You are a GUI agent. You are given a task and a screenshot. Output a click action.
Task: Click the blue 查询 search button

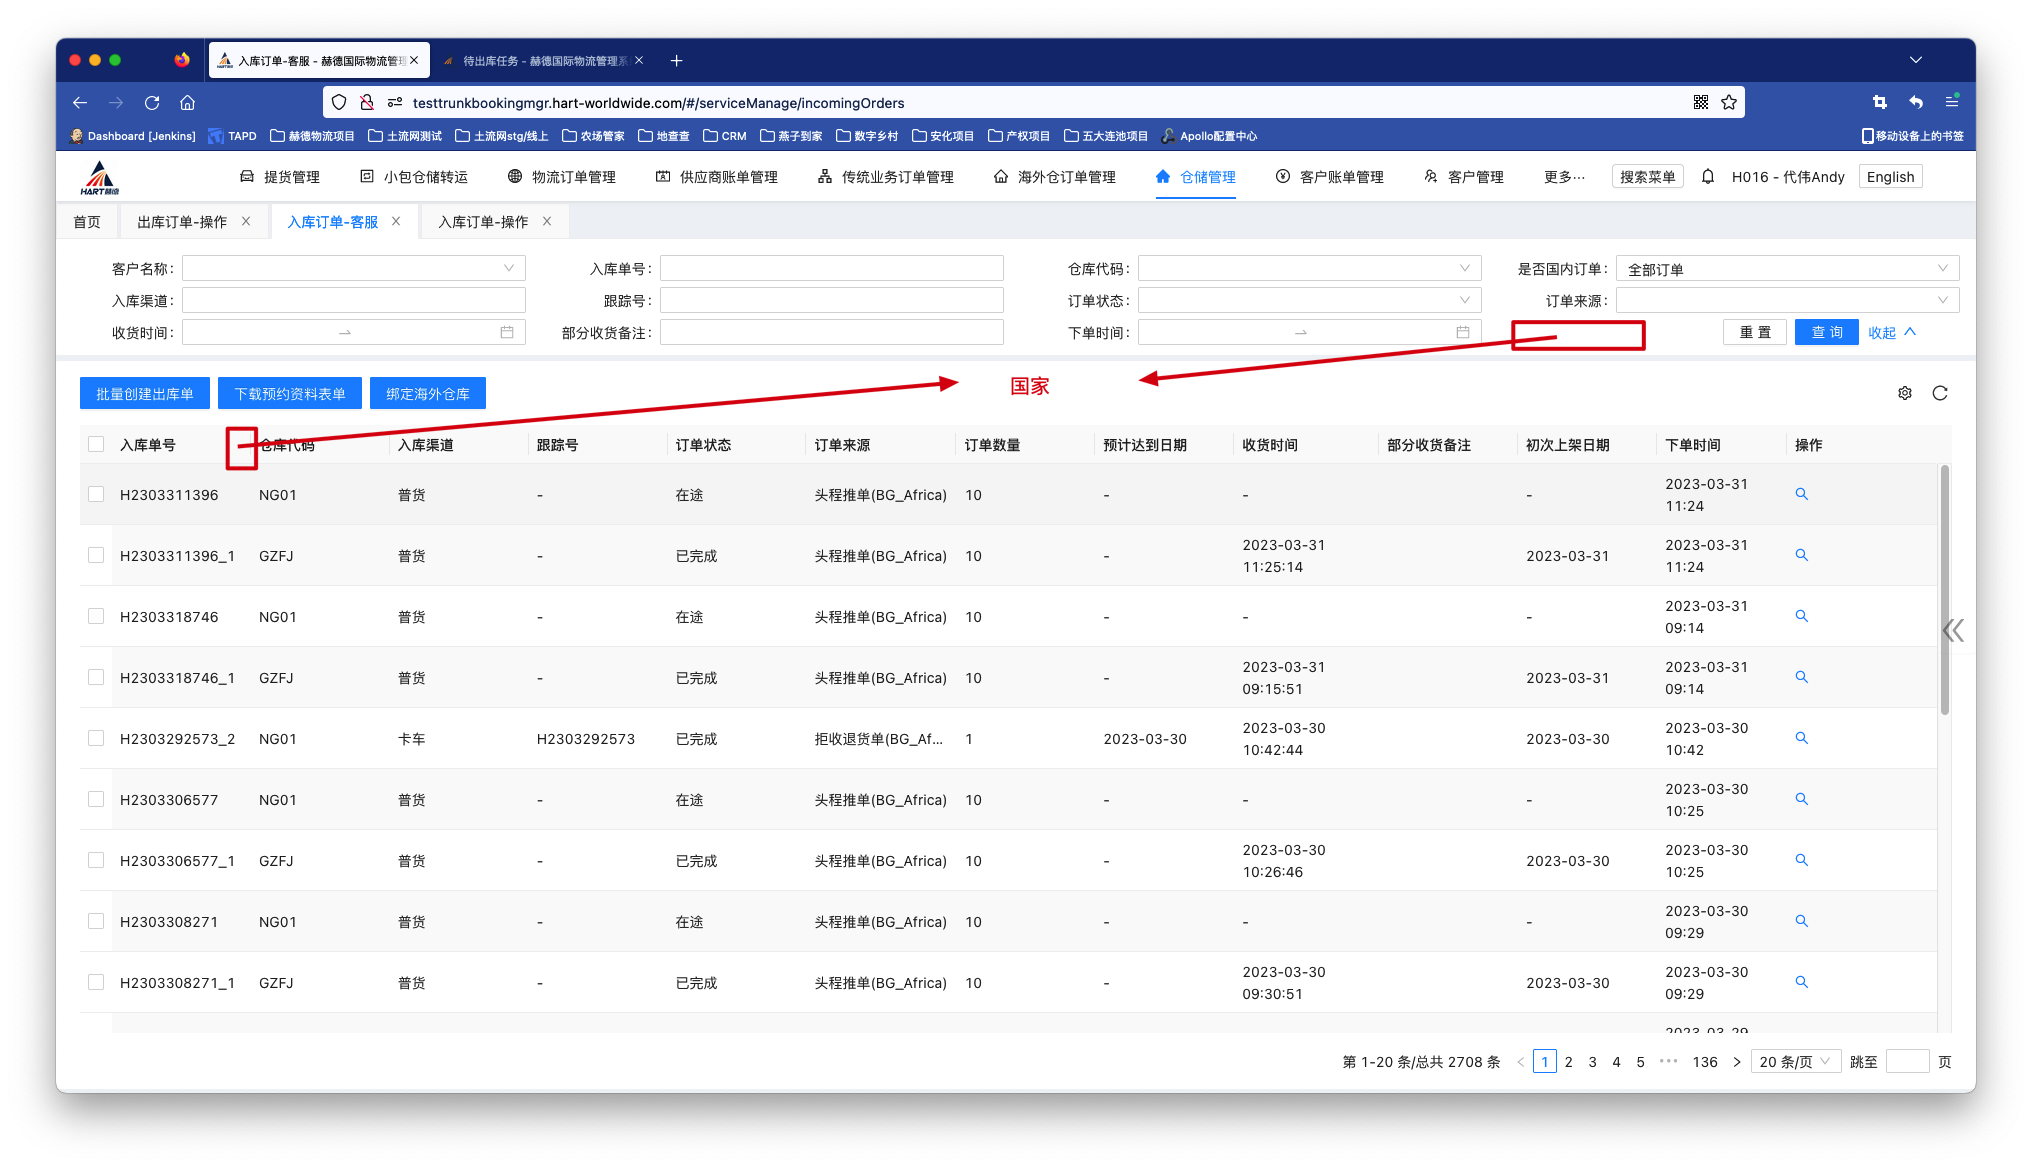[1826, 332]
